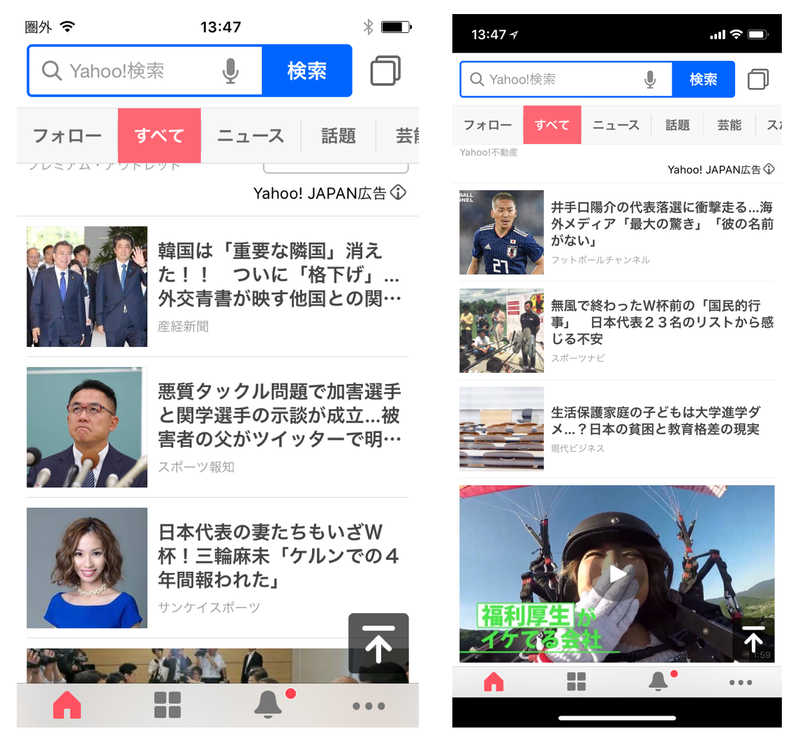
Task: Tap the ad info icon beside Yahoo! JAPAN広告 on right phone
Action: point(769,169)
